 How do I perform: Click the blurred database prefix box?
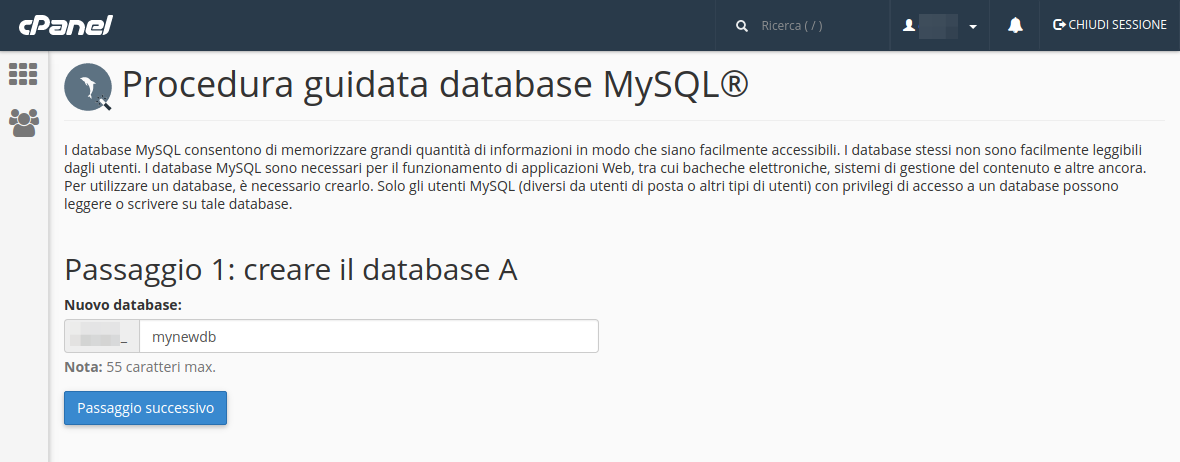pyautogui.click(x=102, y=336)
